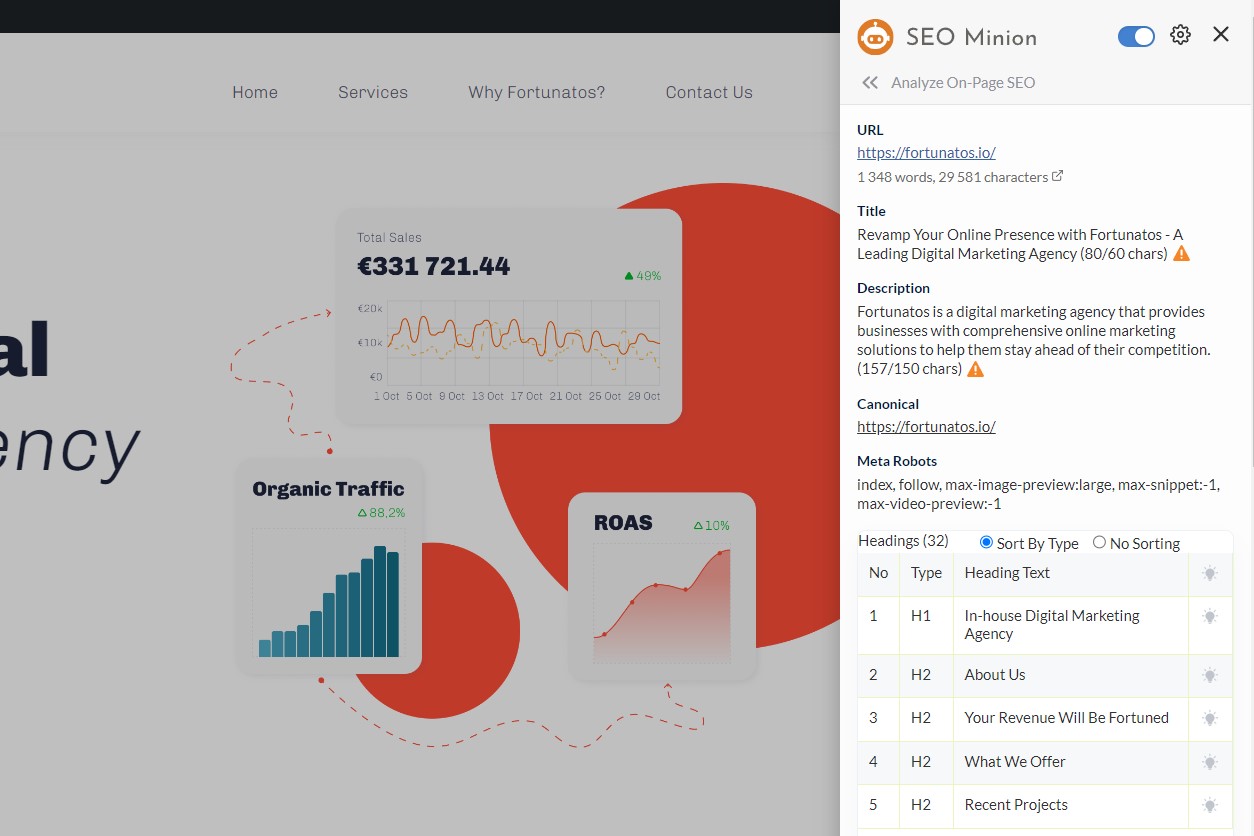Highlight Your Revenue Will Be Fortuned heading
Image resolution: width=1254 pixels, height=836 pixels.
1210,718
